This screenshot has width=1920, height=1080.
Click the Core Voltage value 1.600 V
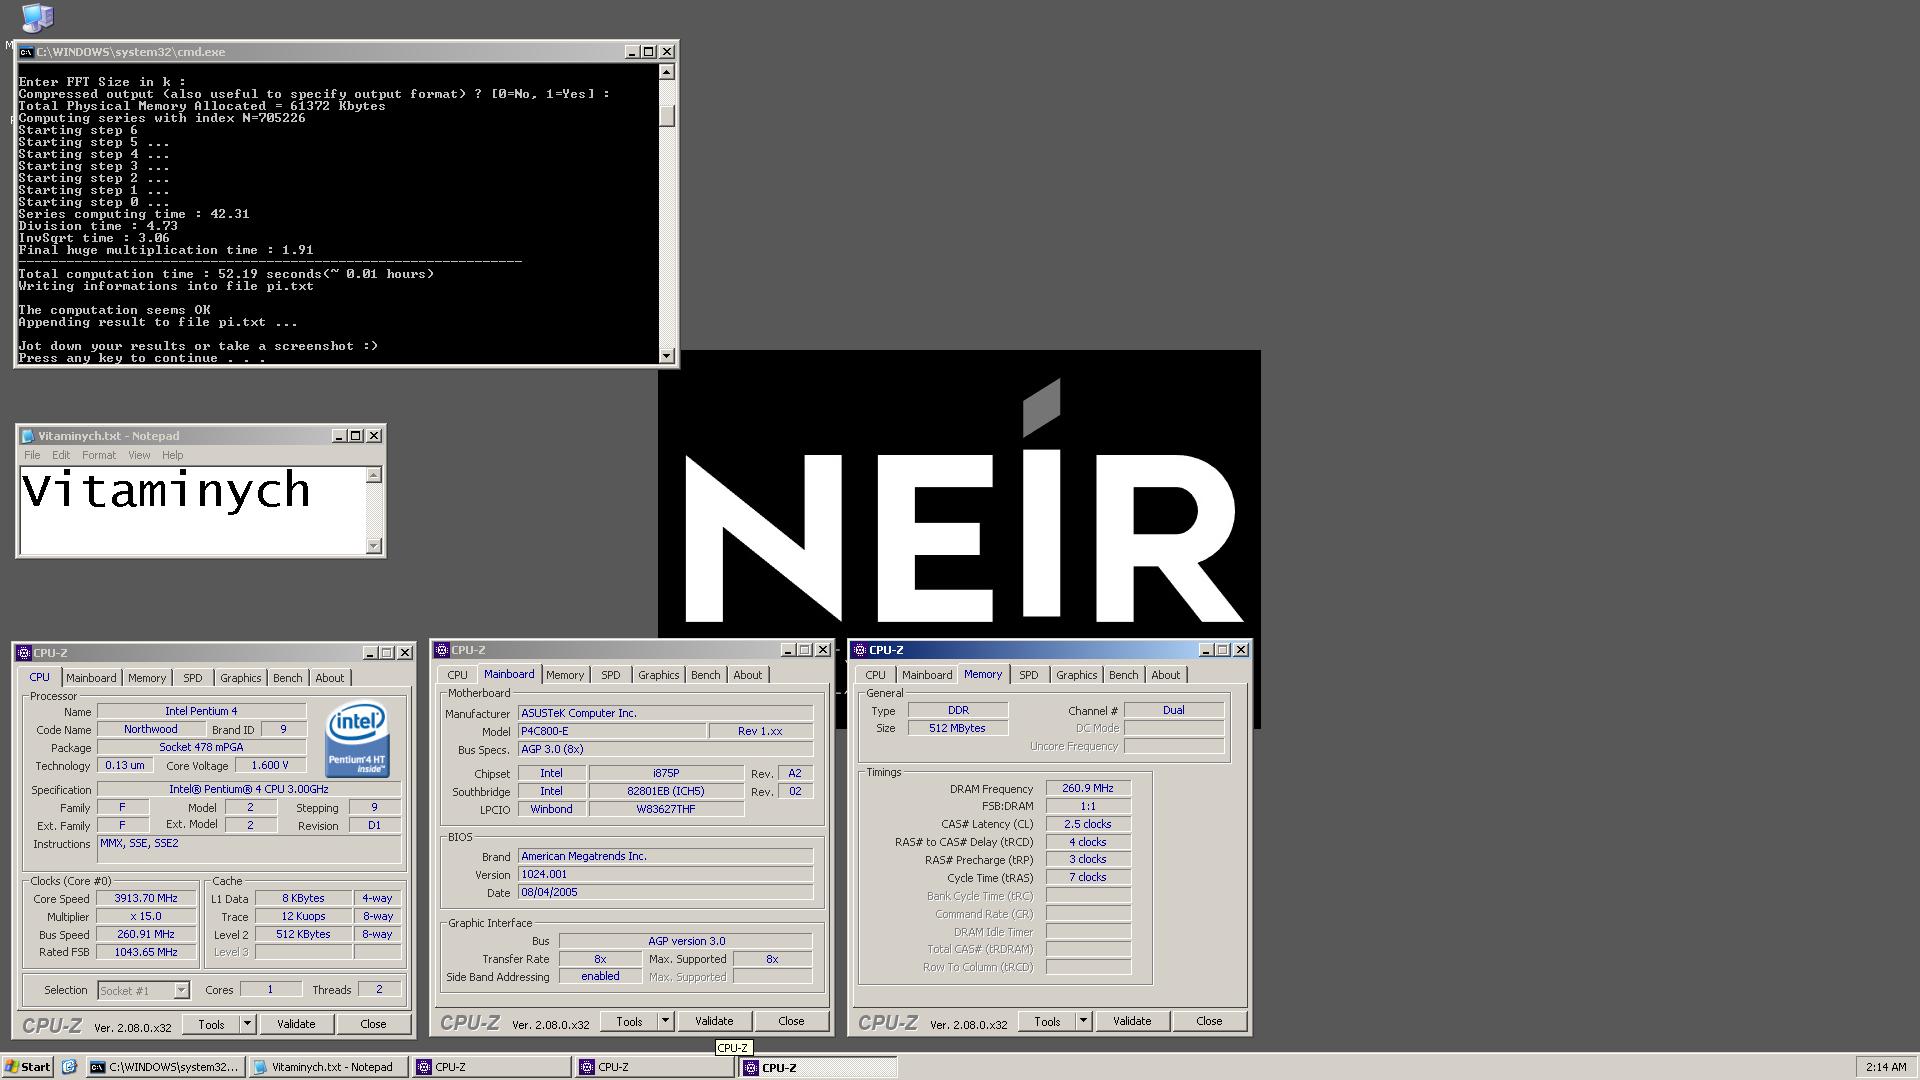coord(270,766)
